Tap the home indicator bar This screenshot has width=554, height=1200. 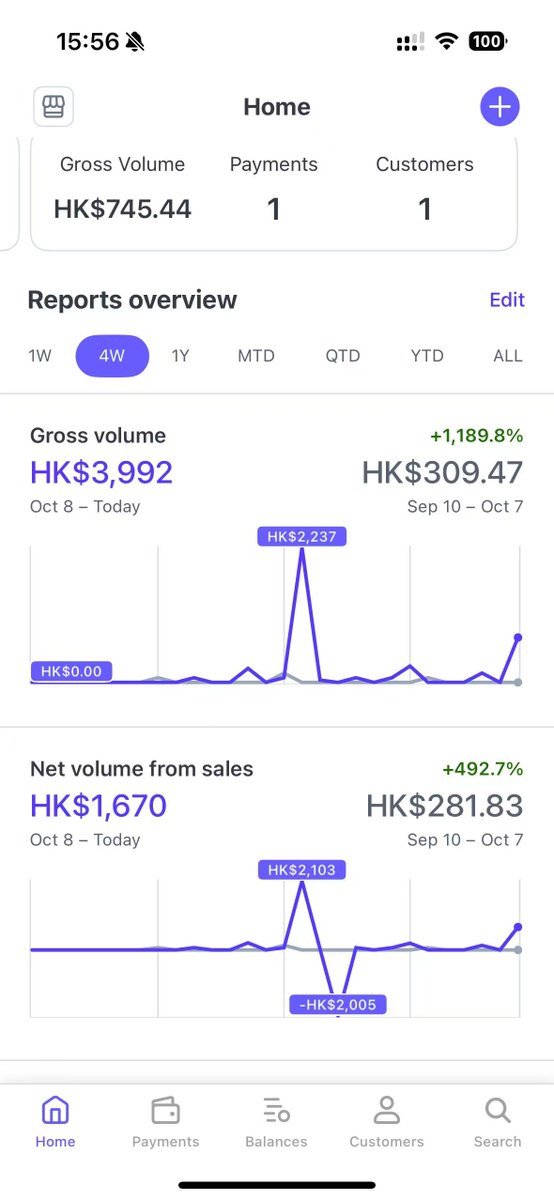coord(277,1184)
